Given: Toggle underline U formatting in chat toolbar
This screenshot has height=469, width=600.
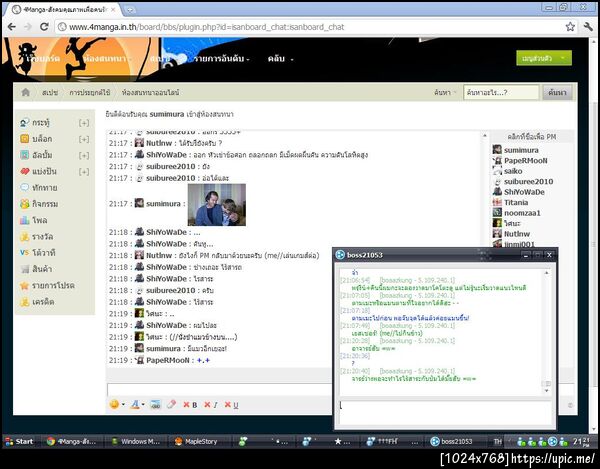Looking at the screenshot, I should (x=231, y=405).
